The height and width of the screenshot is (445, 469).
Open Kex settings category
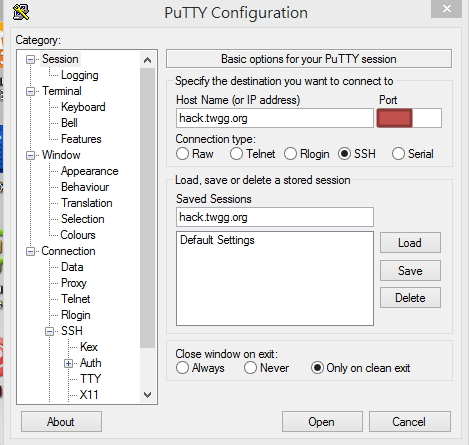click(x=89, y=347)
